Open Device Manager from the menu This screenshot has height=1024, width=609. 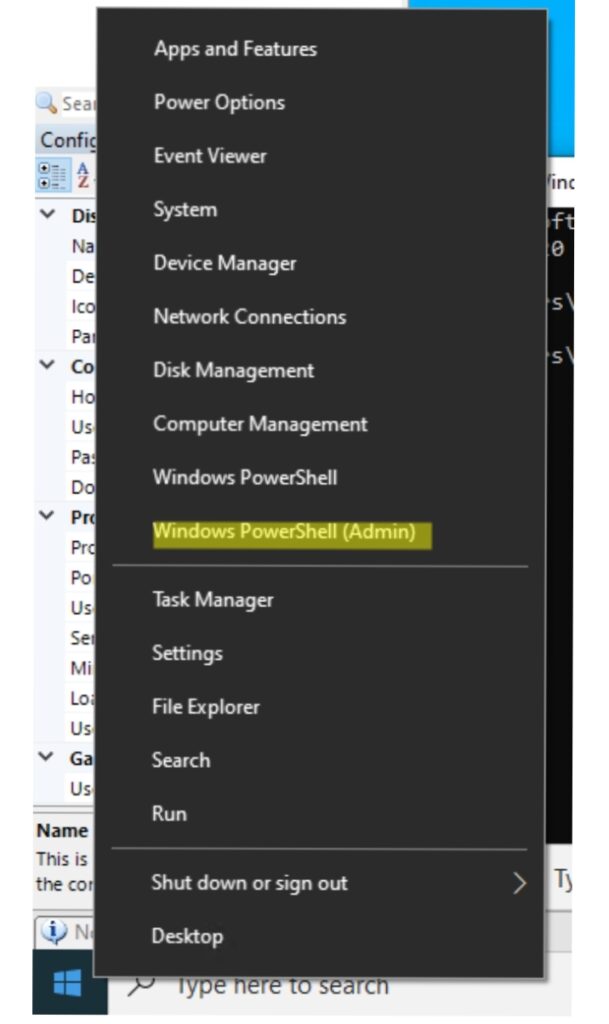[225, 263]
